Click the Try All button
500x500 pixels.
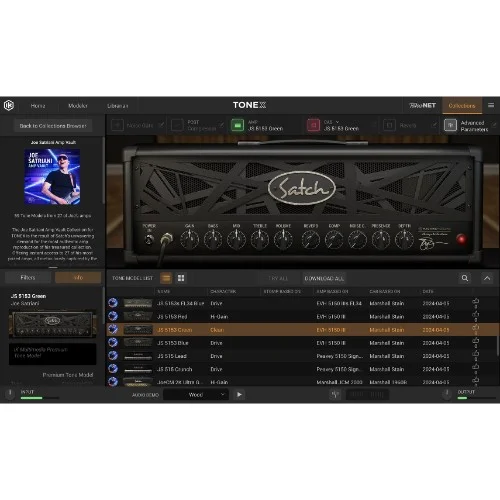tap(278, 278)
